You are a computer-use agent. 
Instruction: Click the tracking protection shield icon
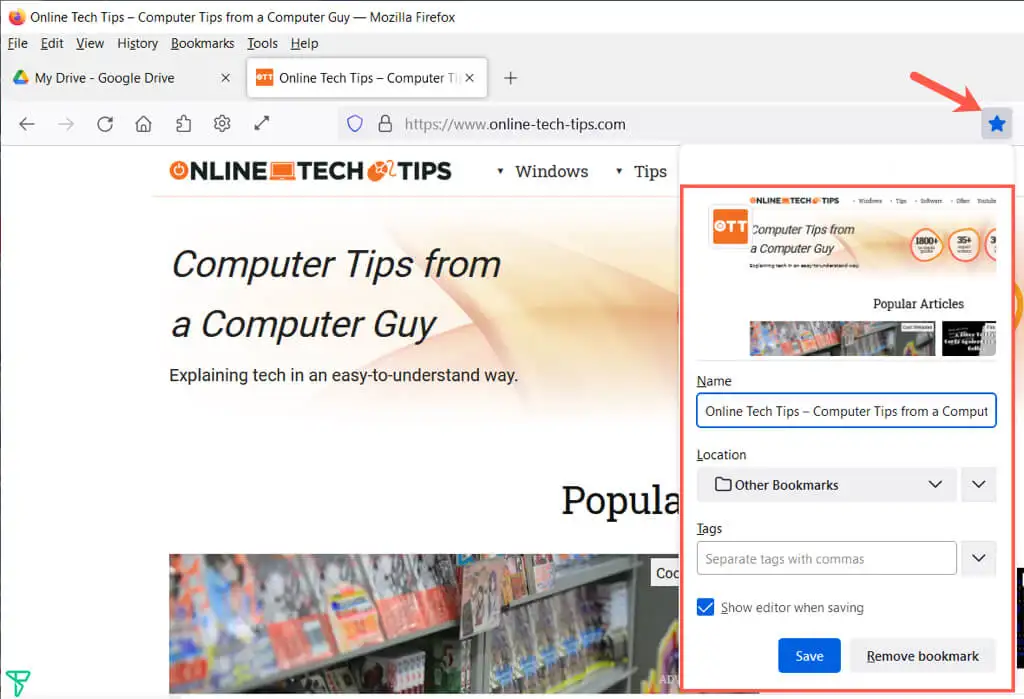[x=354, y=124]
